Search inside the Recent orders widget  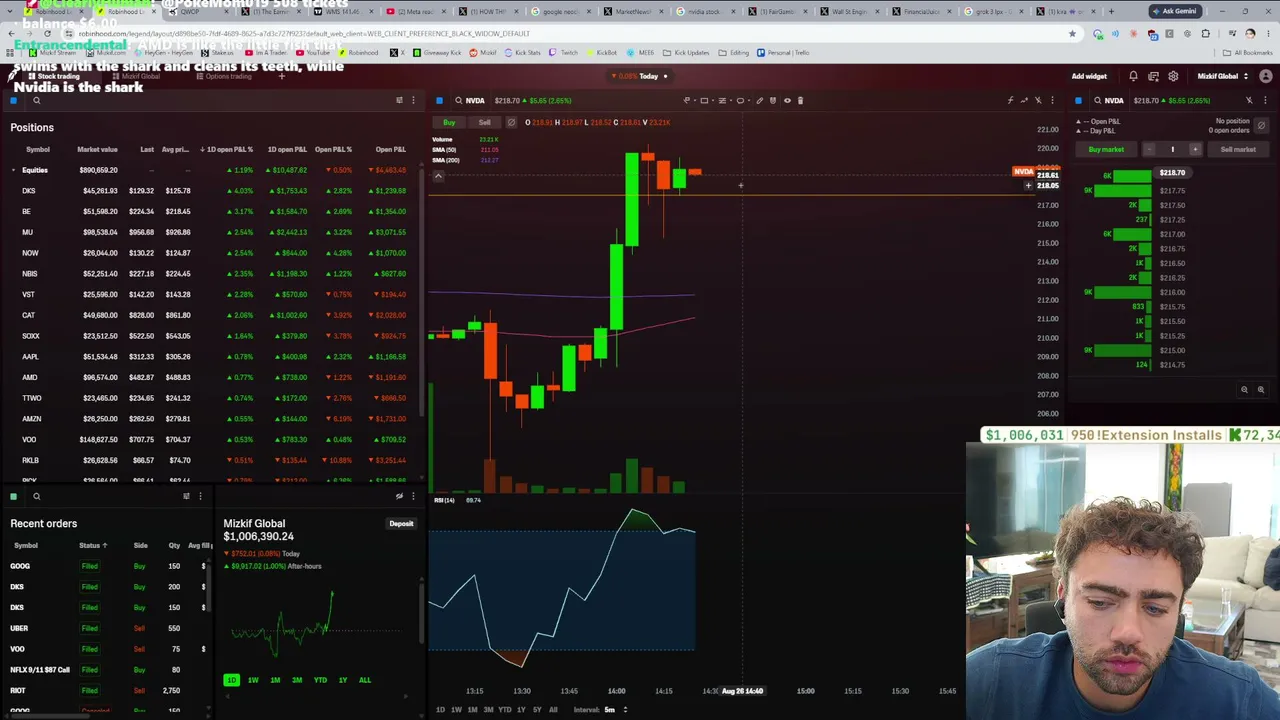tap(37, 496)
